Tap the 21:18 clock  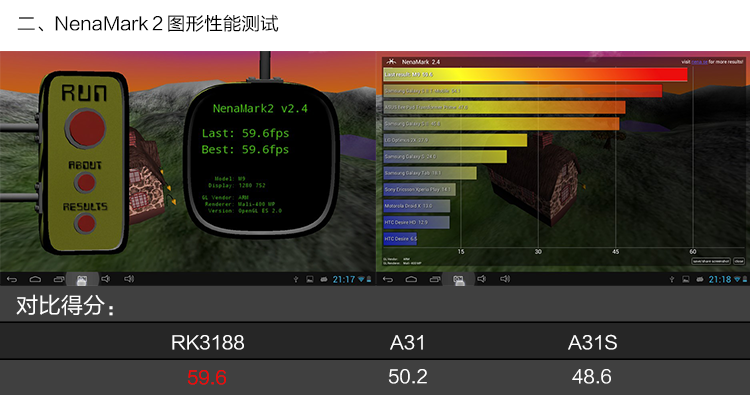click(x=720, y=279)
